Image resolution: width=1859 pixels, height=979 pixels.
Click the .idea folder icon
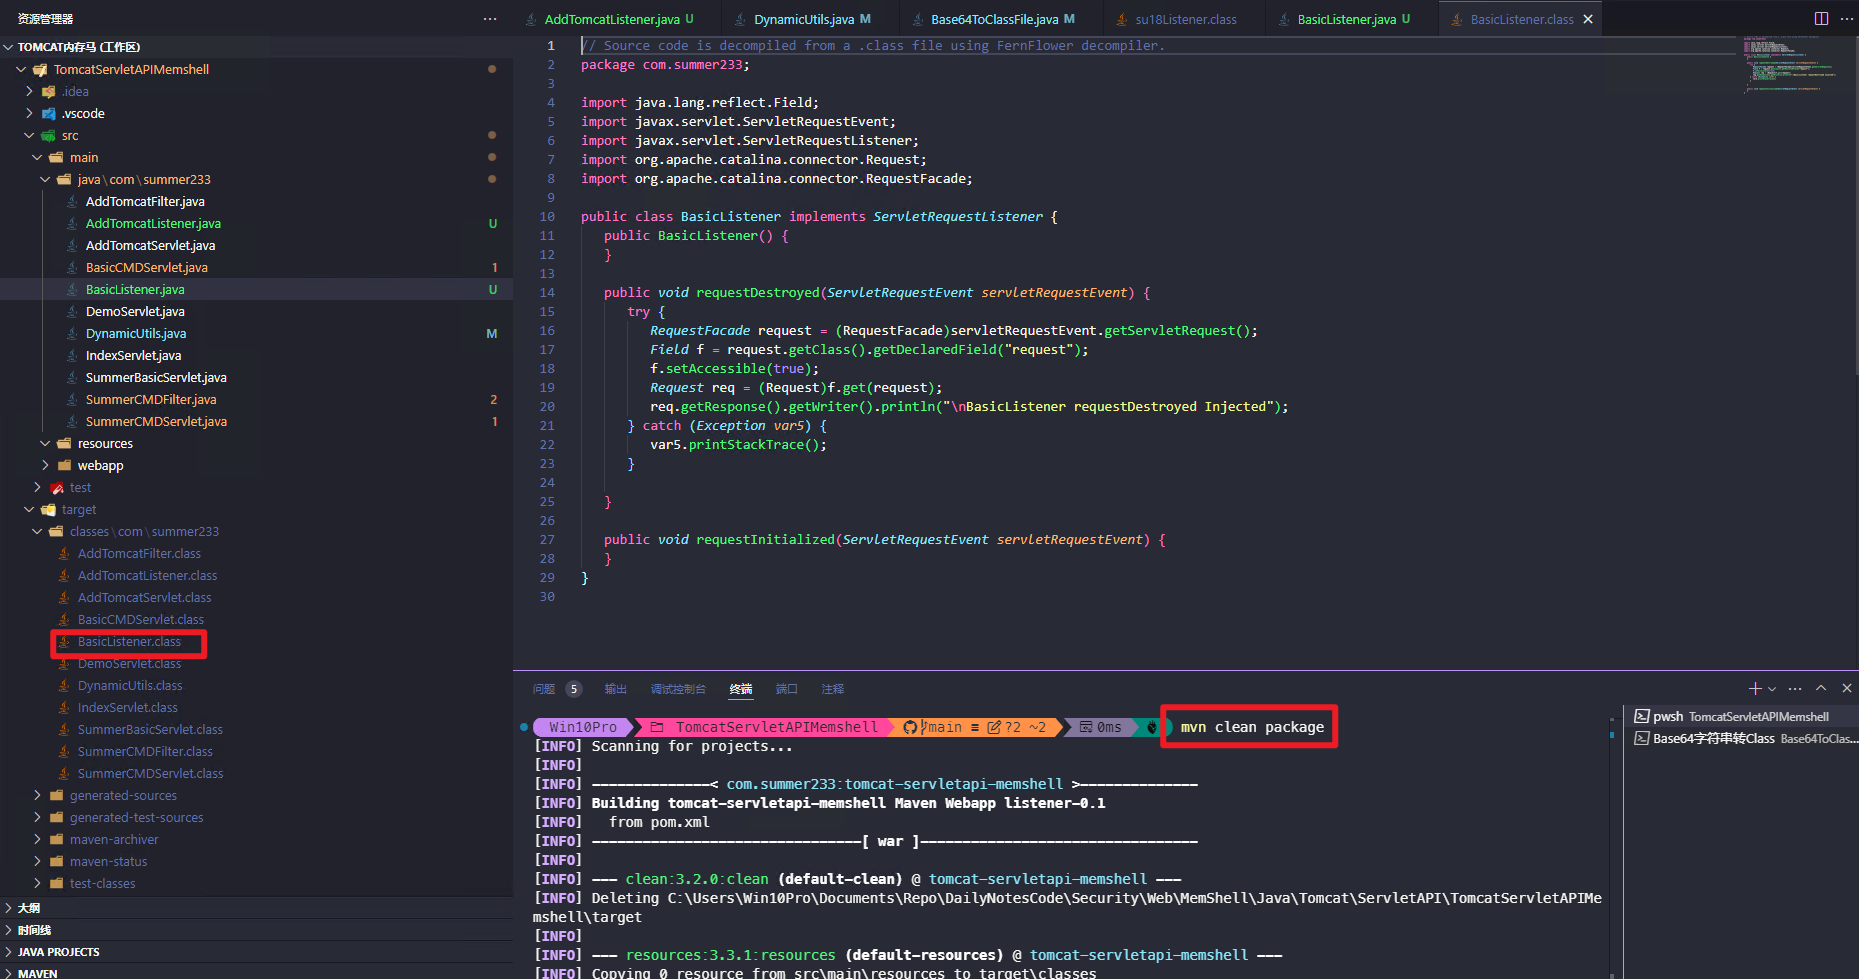48,92
